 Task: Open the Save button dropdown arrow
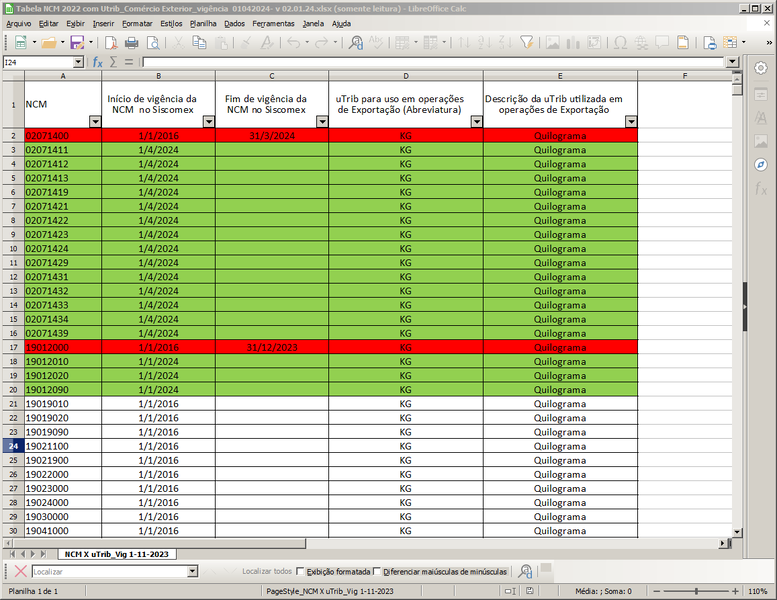tap(91, 43)
